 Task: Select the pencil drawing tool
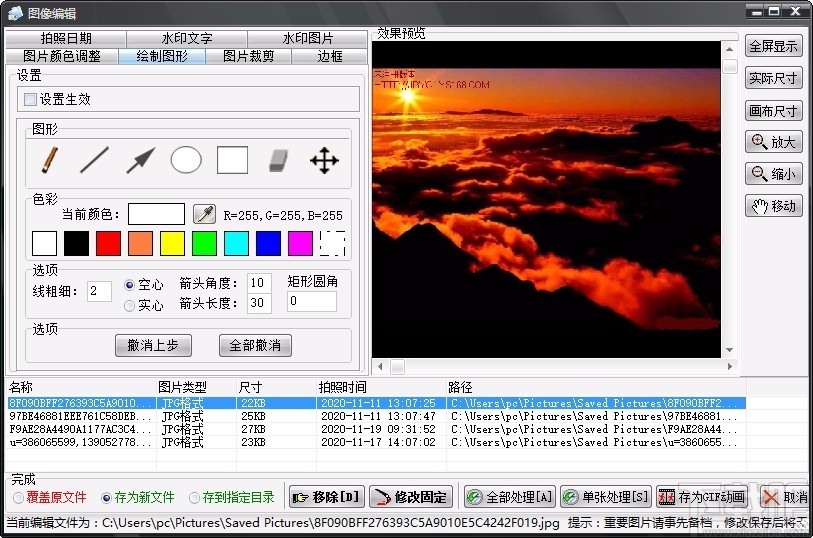49,160
